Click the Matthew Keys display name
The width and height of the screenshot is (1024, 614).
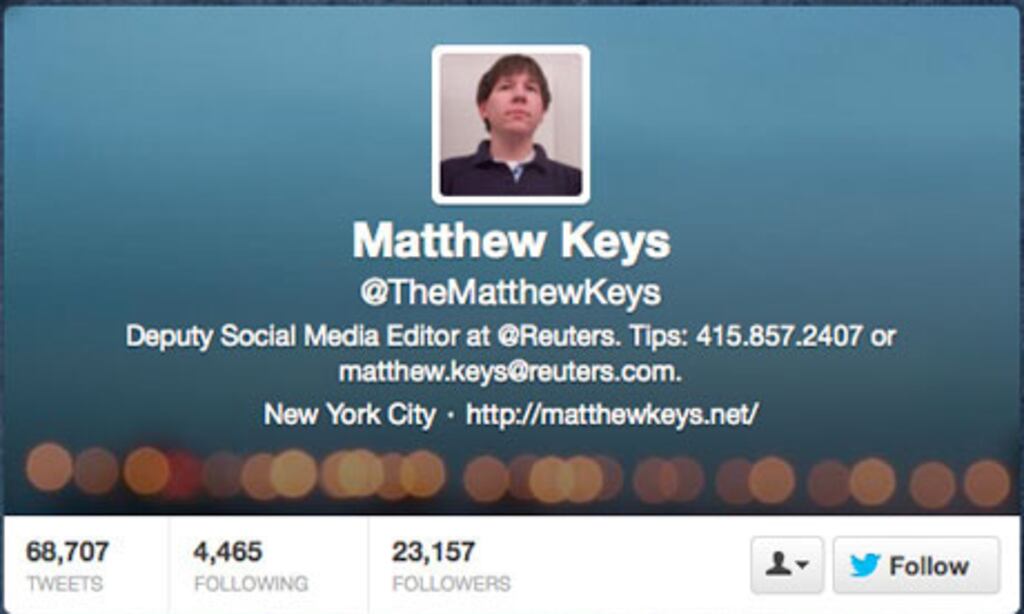511,242
